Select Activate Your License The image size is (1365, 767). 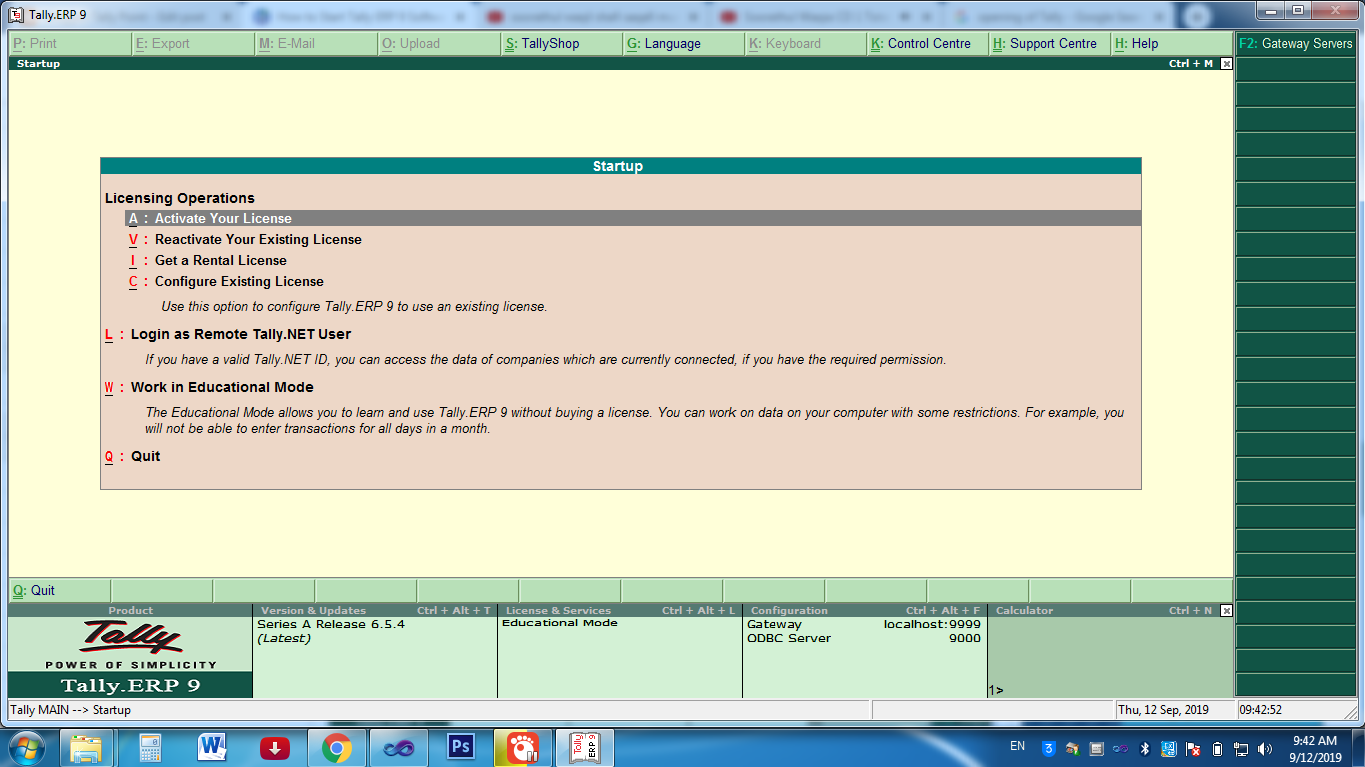pyautogui.click(x=632, y=218)
